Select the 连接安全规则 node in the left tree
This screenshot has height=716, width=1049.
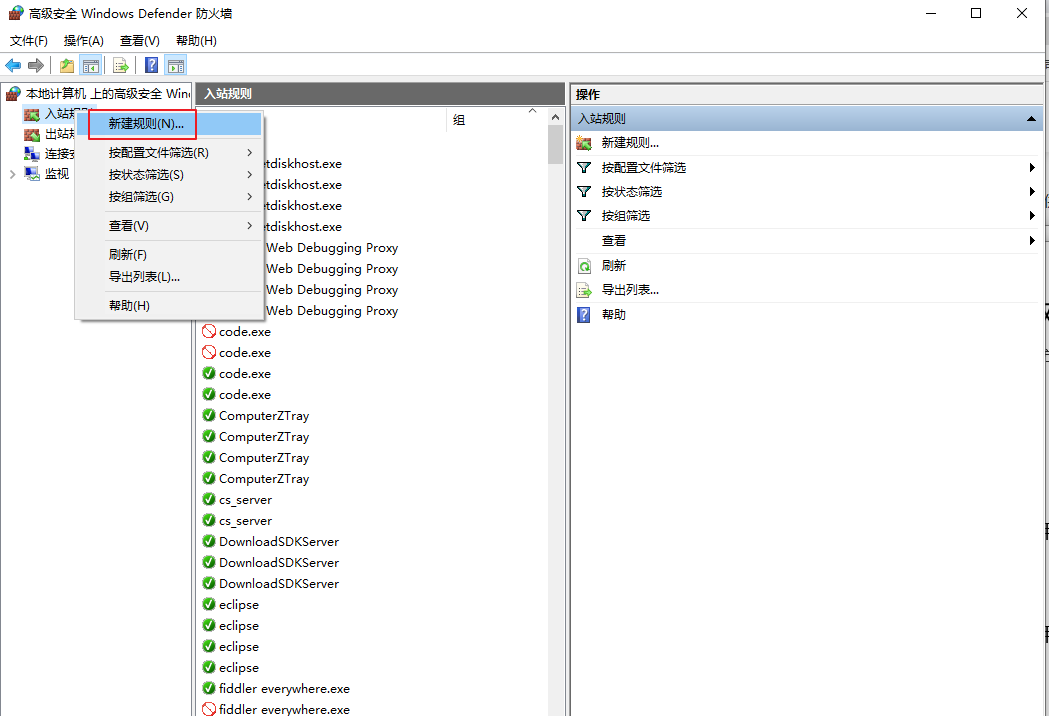click(x=50, y=154)
